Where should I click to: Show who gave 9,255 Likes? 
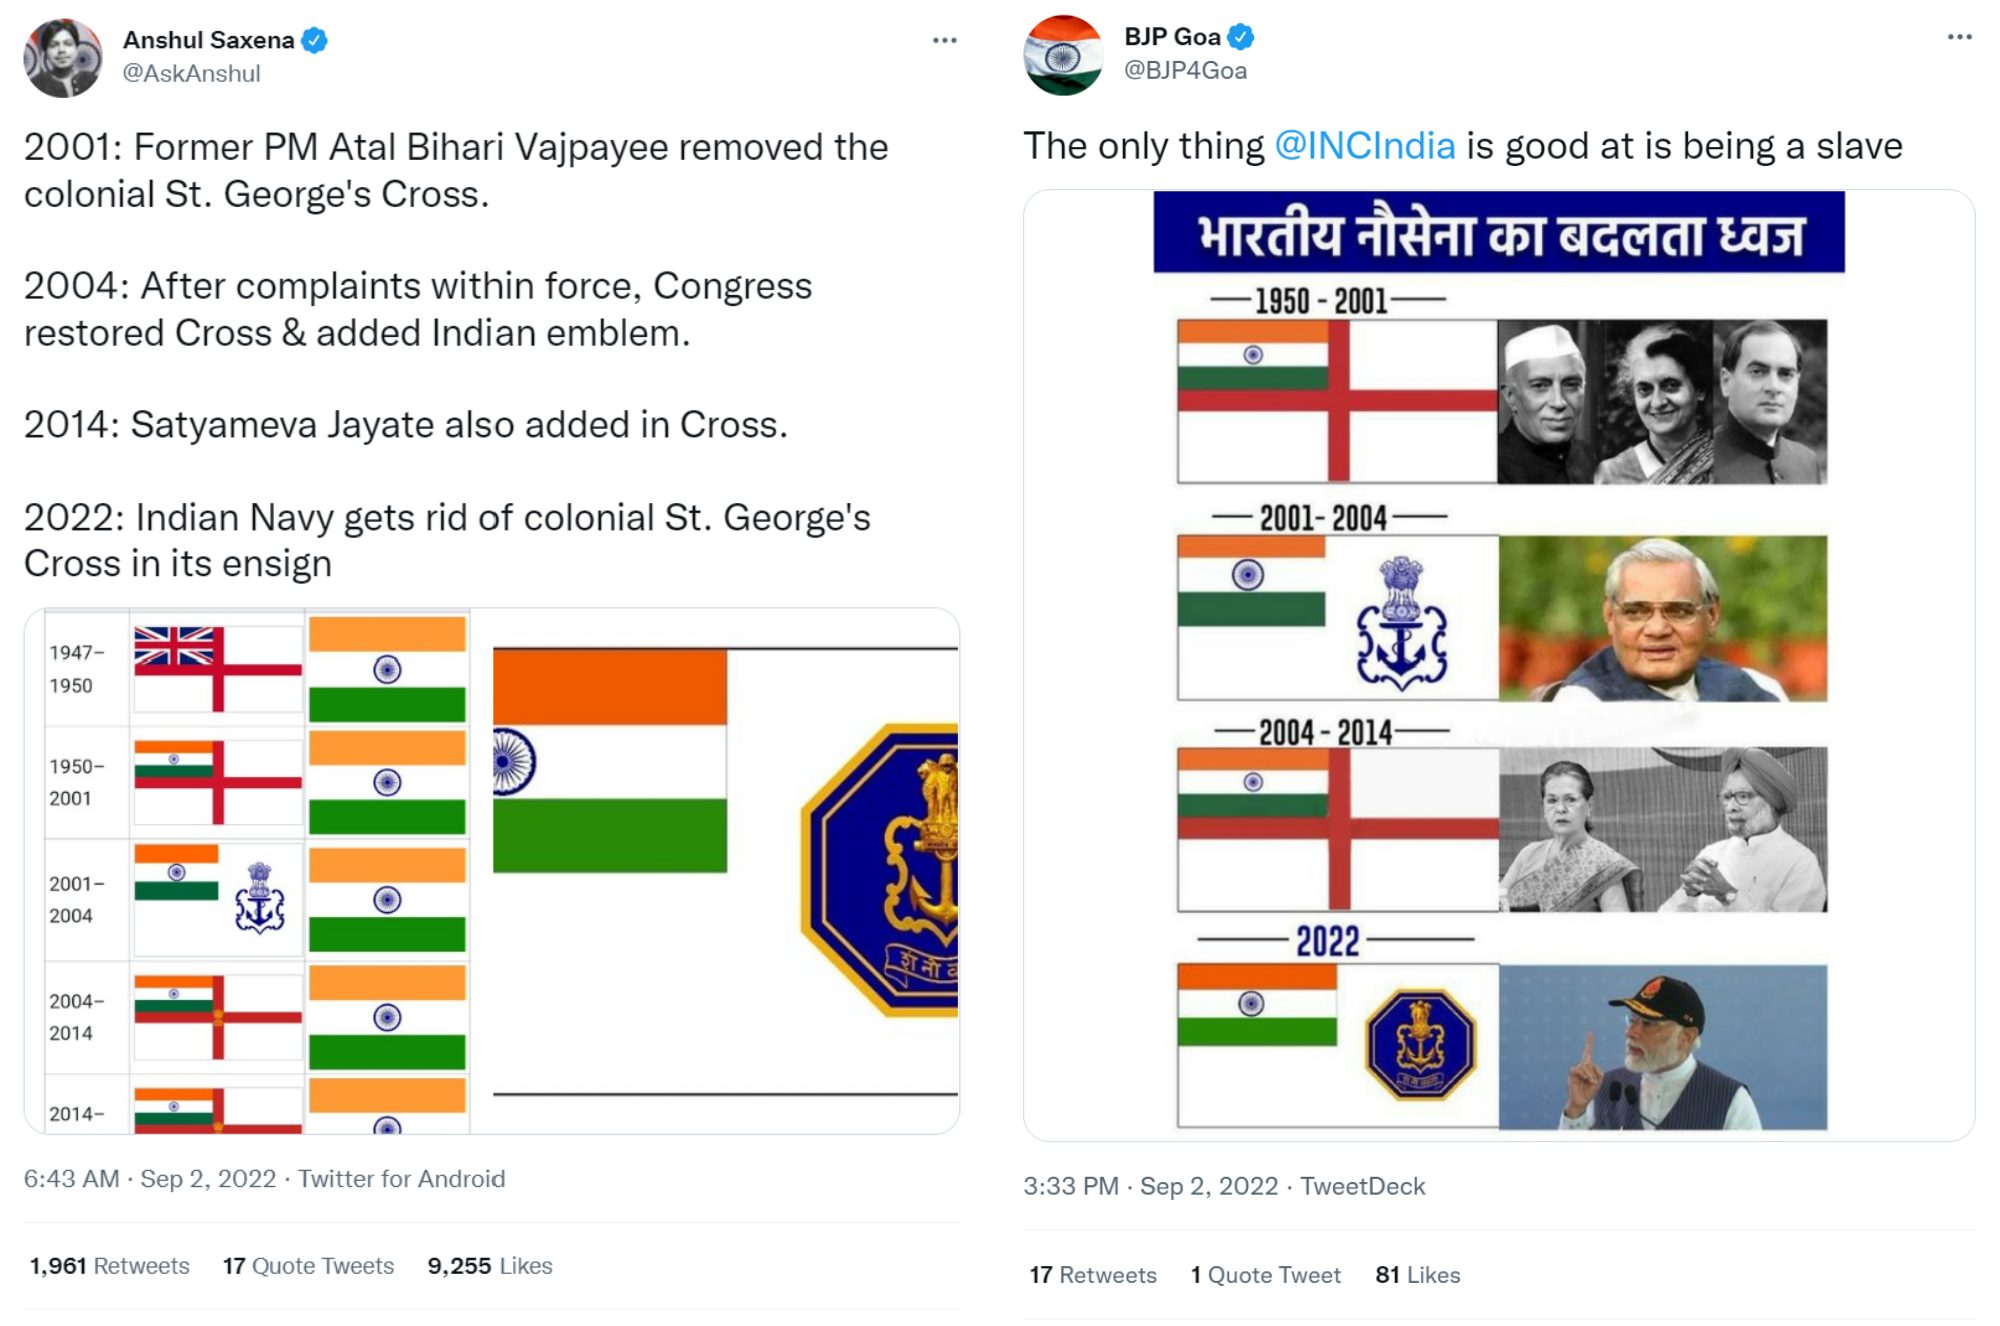(490, 1266)
